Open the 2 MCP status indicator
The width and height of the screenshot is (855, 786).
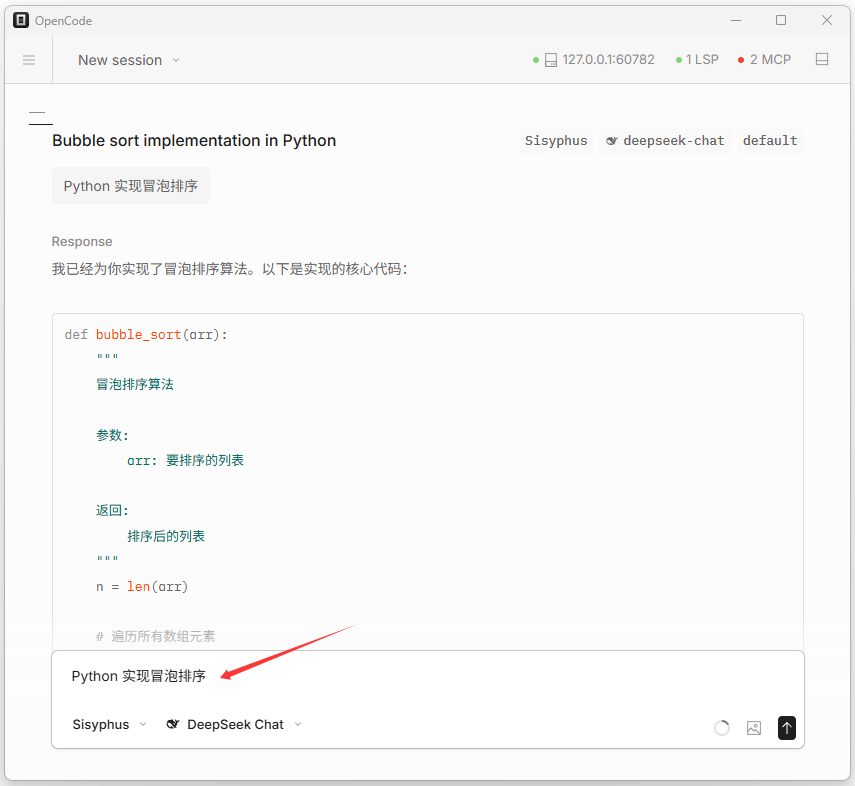point(764,60)
